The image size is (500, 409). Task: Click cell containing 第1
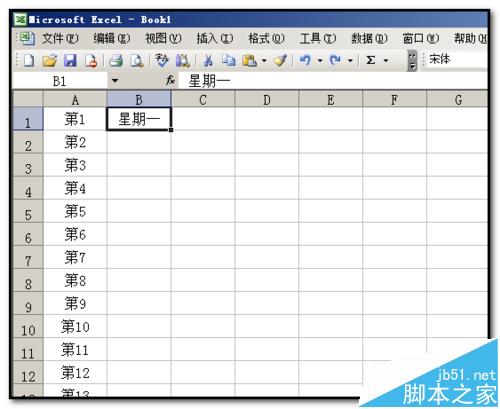tap(75, 119)
